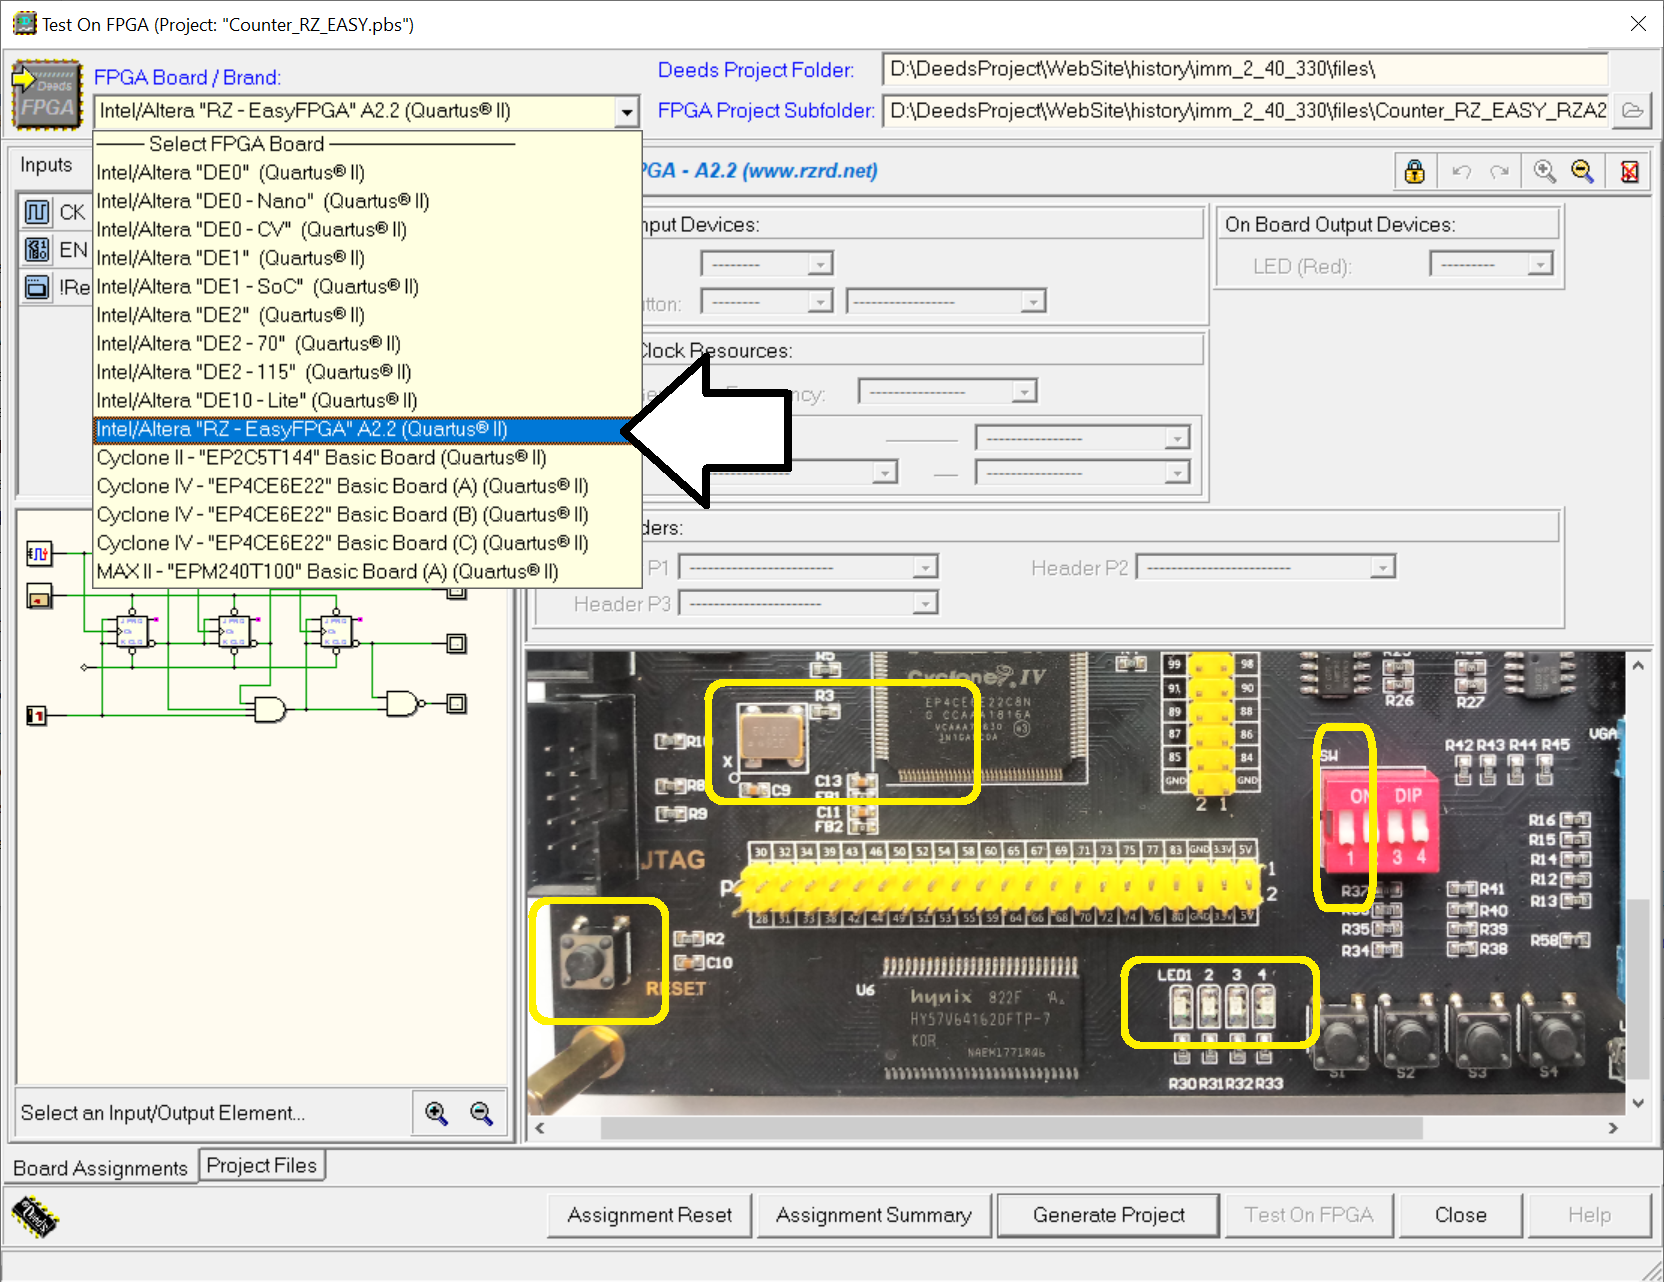
Task: Open the FPGA Board / Brand dropdown arrow
Action: tap(627, 111)
